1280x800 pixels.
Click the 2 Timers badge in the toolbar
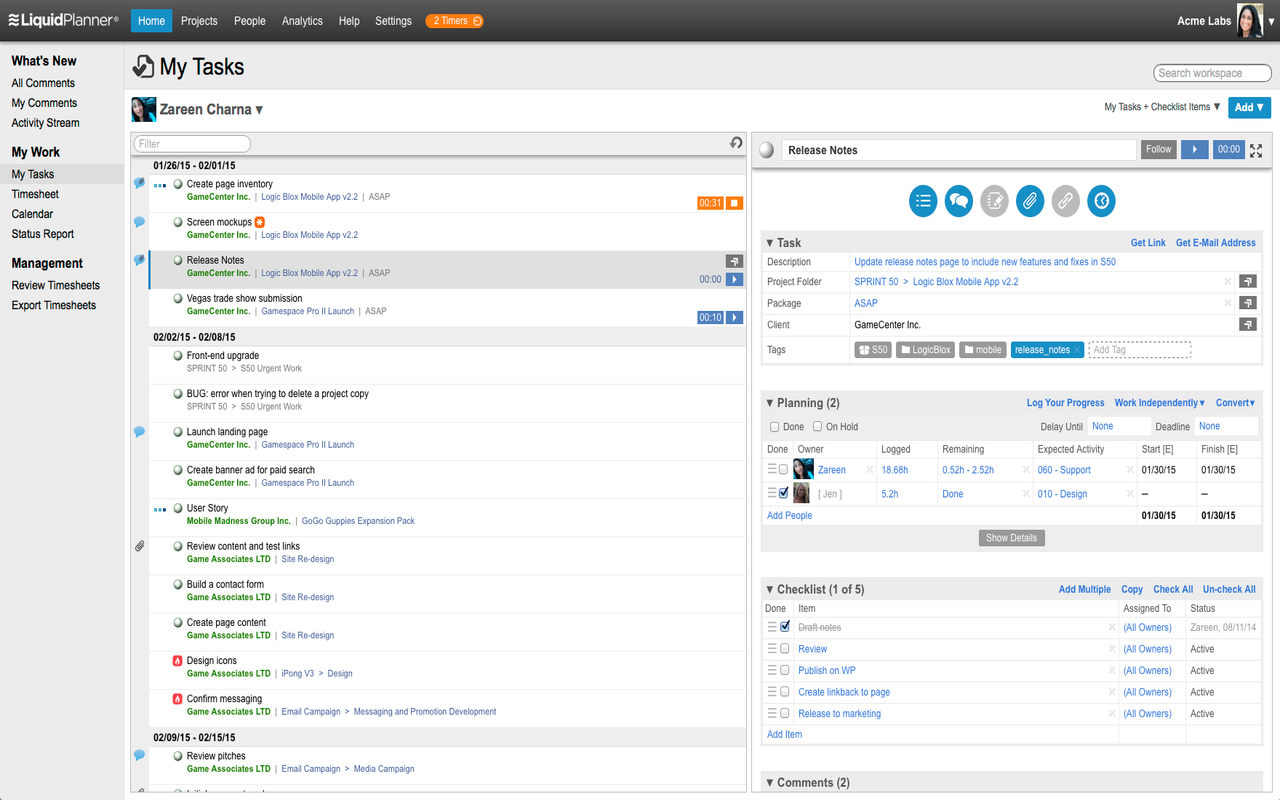455,19
